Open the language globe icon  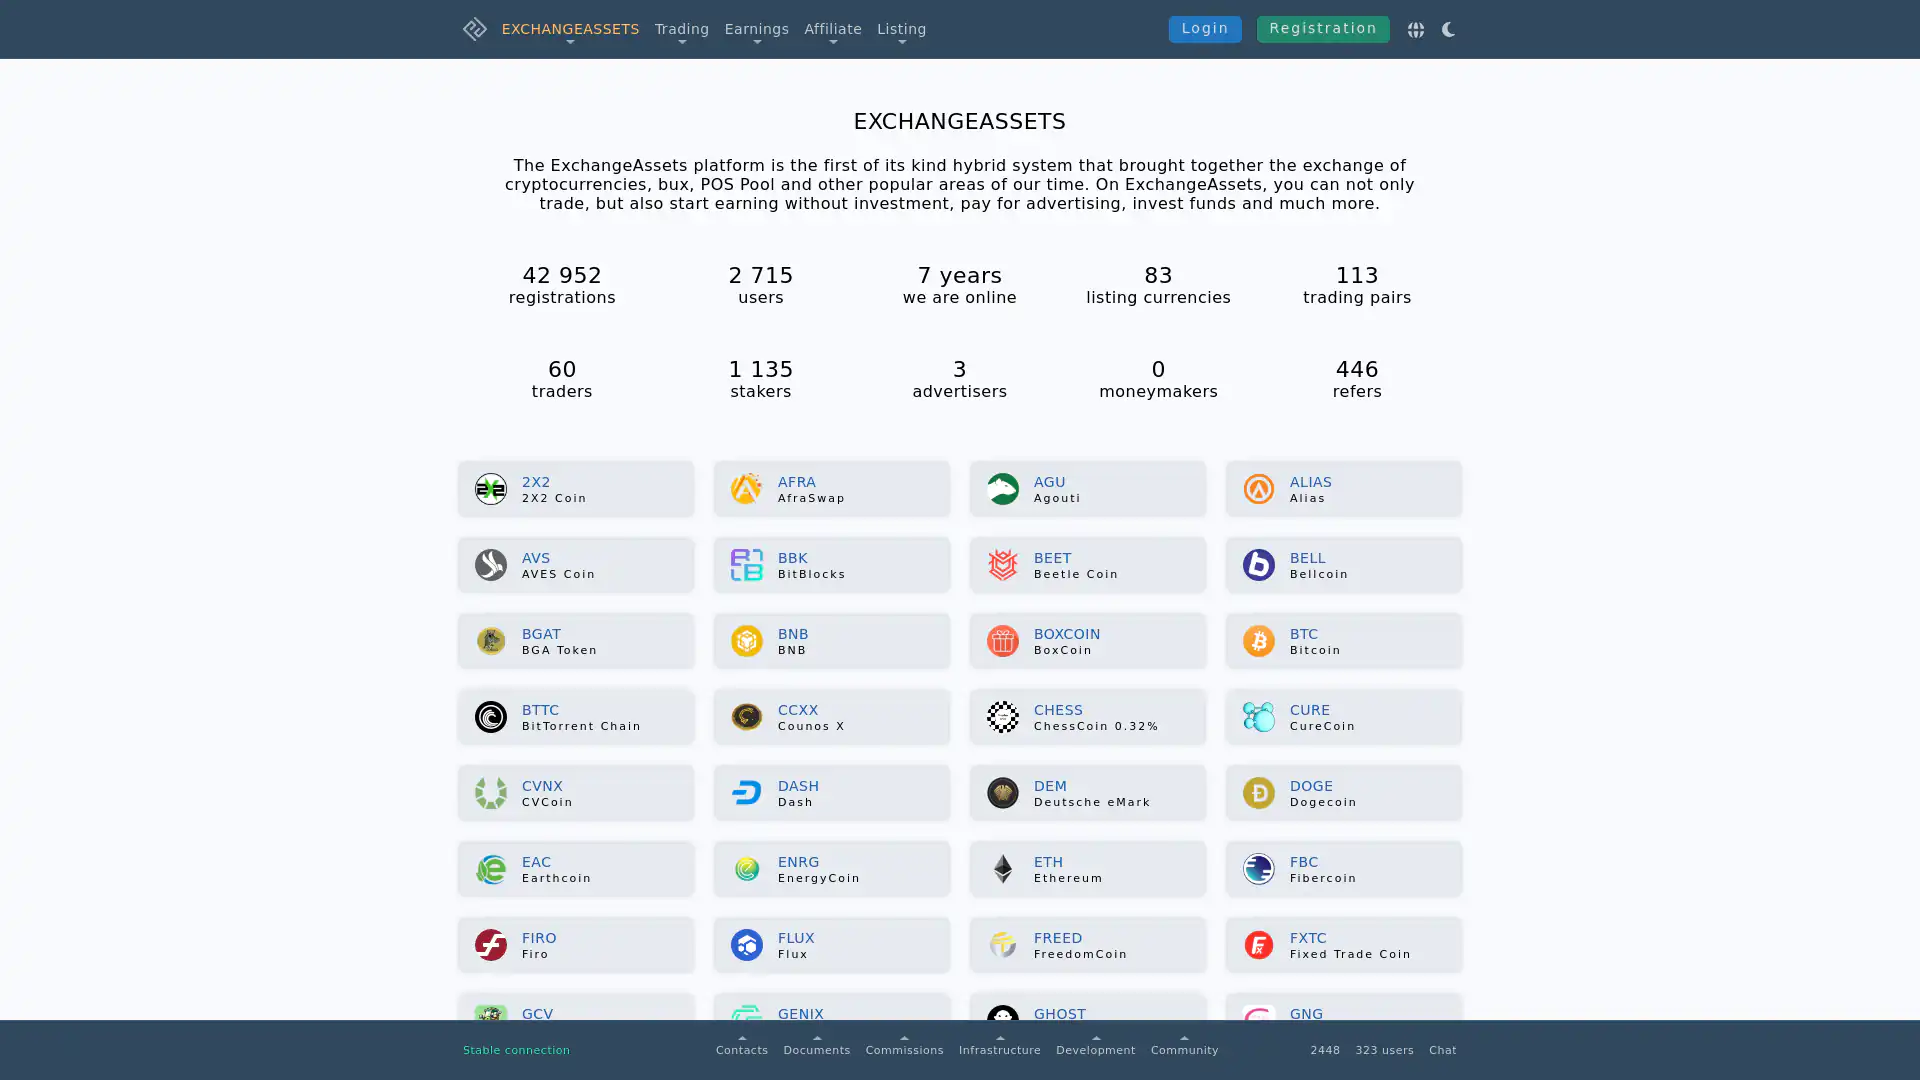[x=1415, y=30]
